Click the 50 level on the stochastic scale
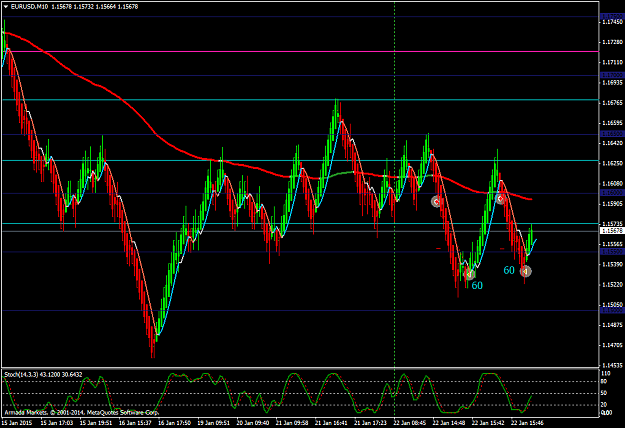The image size is (625, 428). pyautogui.click(x=604, y=393)
